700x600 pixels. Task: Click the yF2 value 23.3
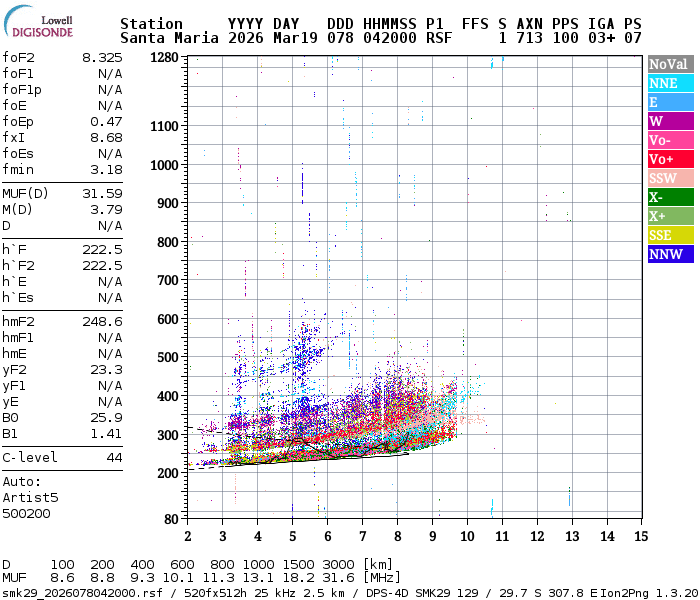tap(106, 370)
